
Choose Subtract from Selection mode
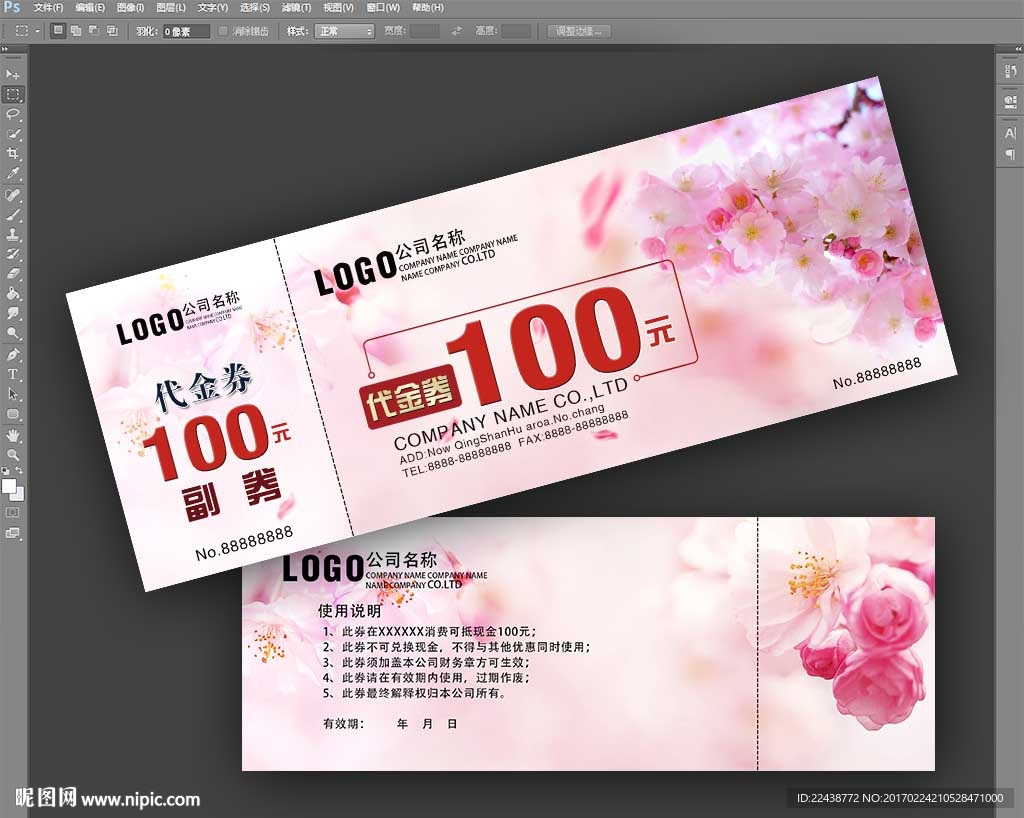pyautogui.click(x=94, y=31)
